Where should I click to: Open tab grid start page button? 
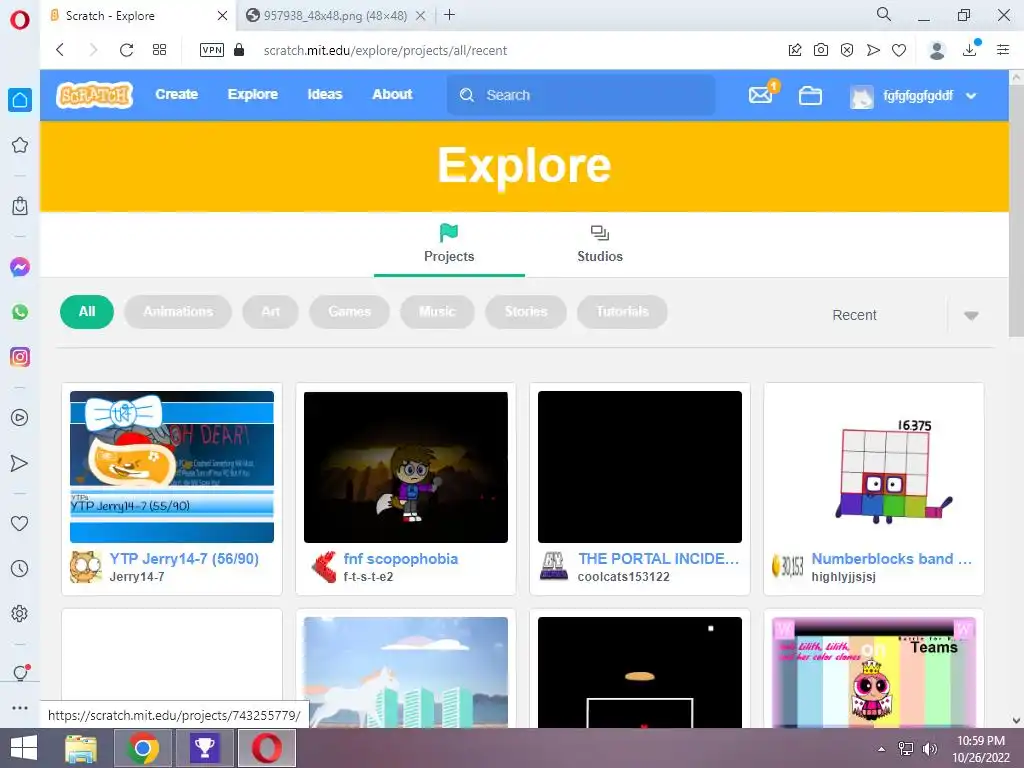click(159, 50)
